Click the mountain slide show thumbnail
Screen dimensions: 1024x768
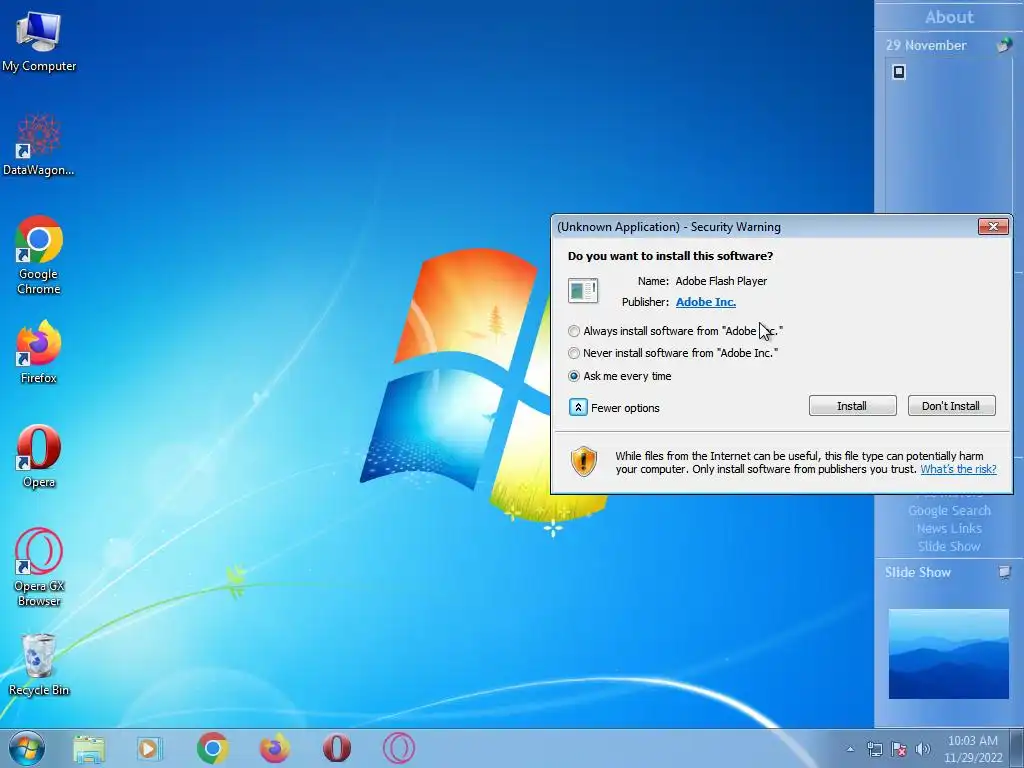pos(948,654)
